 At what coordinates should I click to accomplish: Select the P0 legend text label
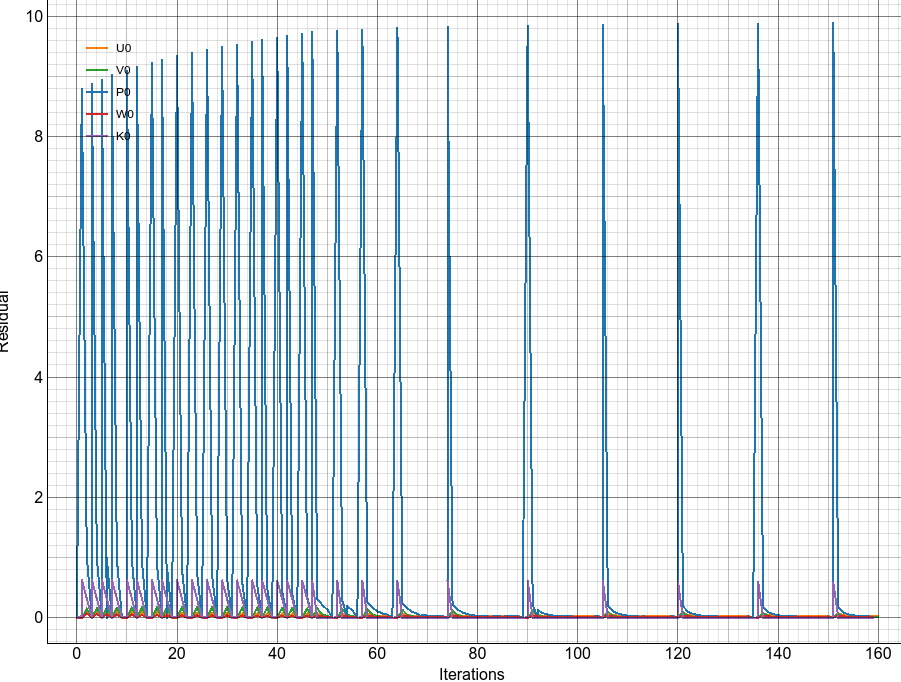point(124,92)
